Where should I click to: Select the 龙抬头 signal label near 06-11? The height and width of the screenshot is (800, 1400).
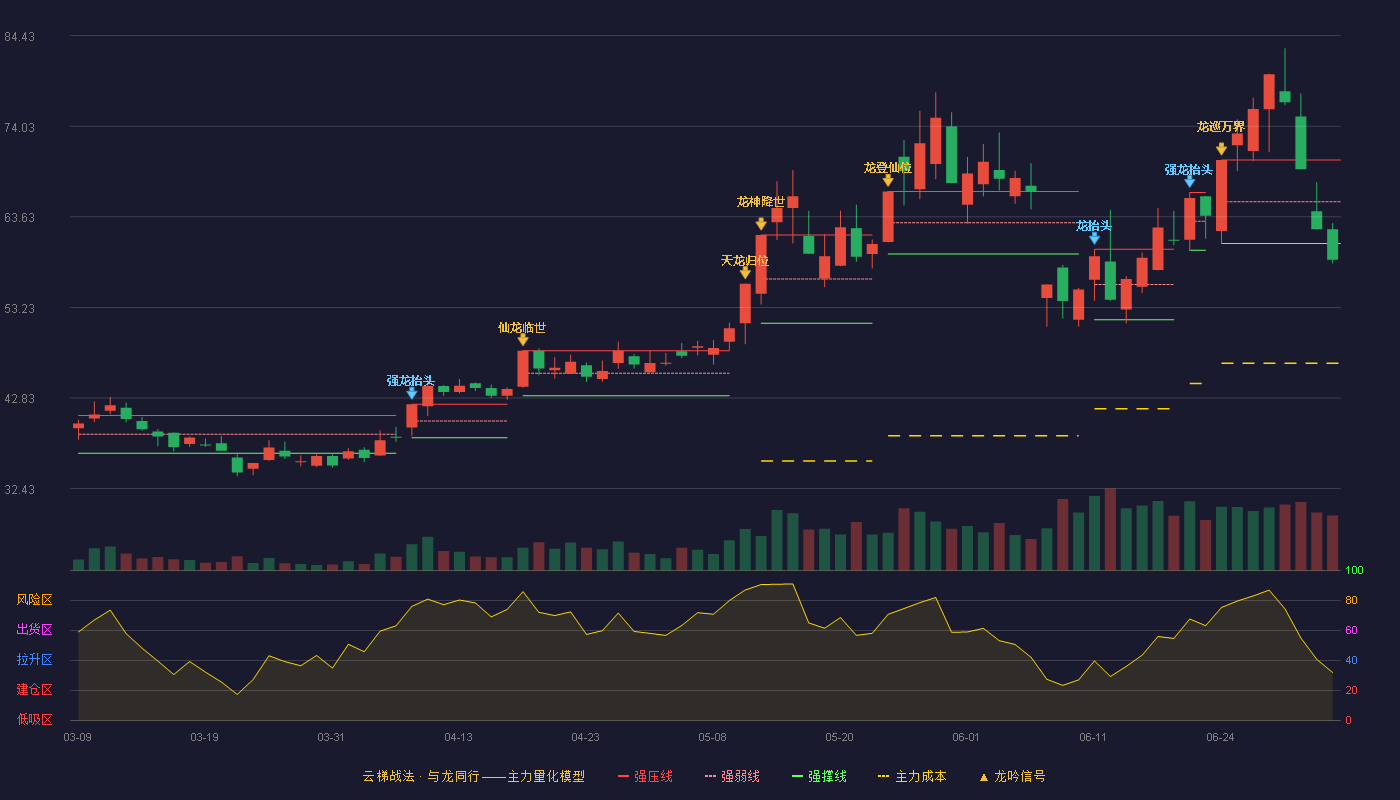click(1094, 225)
